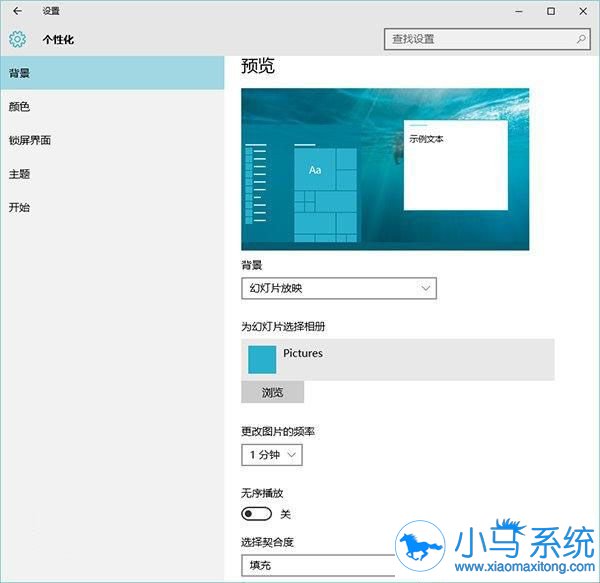Viewport: 600px width, 583px height.
Task: Click the 浏览 browse button
Action: click(272, 392)
